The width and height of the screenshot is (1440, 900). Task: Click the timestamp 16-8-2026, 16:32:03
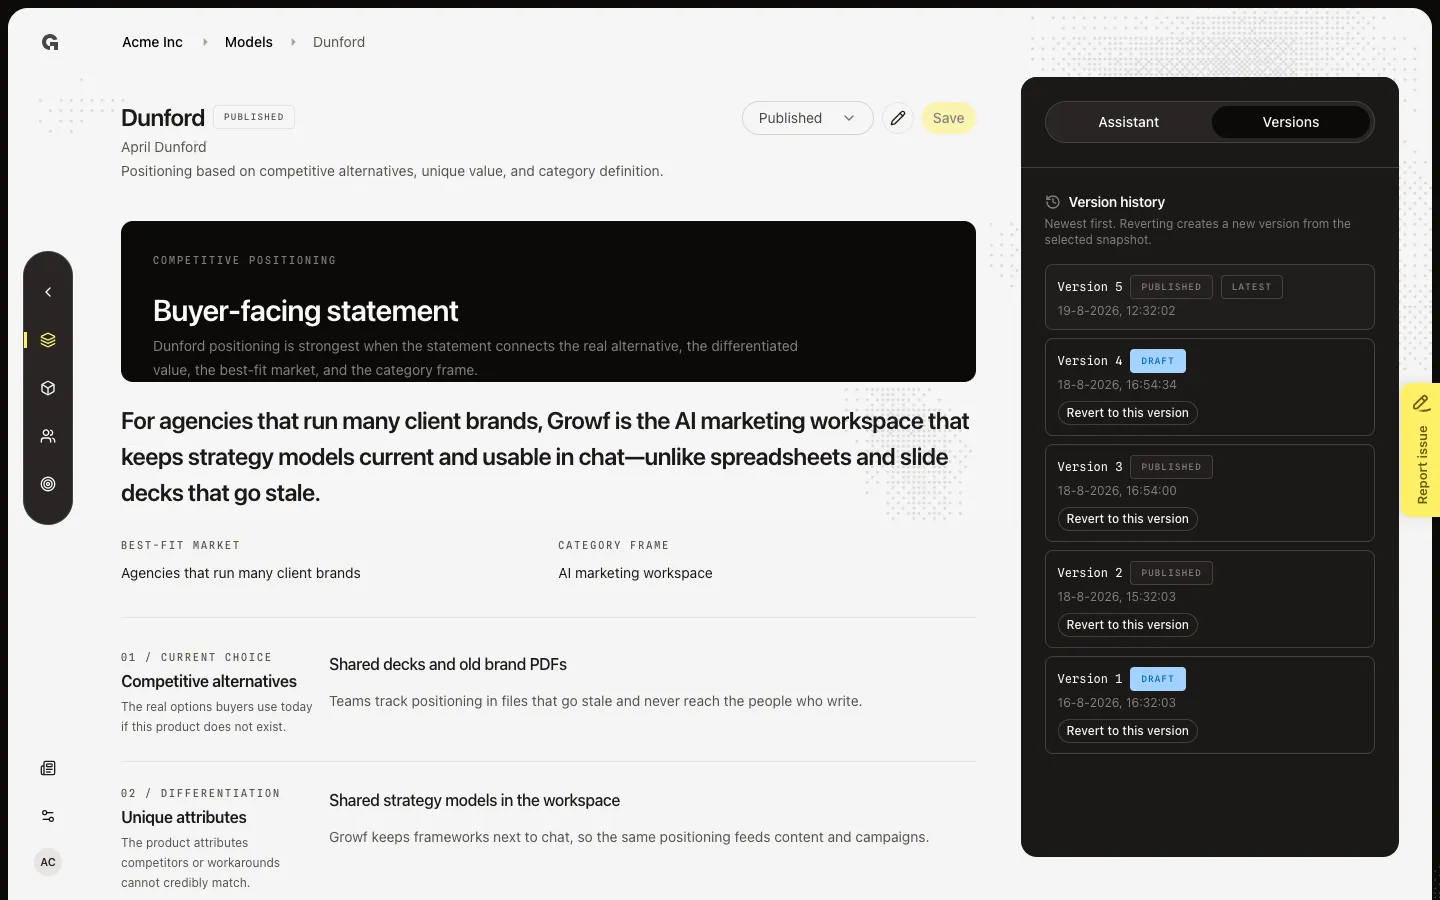tap(1116, 703)
